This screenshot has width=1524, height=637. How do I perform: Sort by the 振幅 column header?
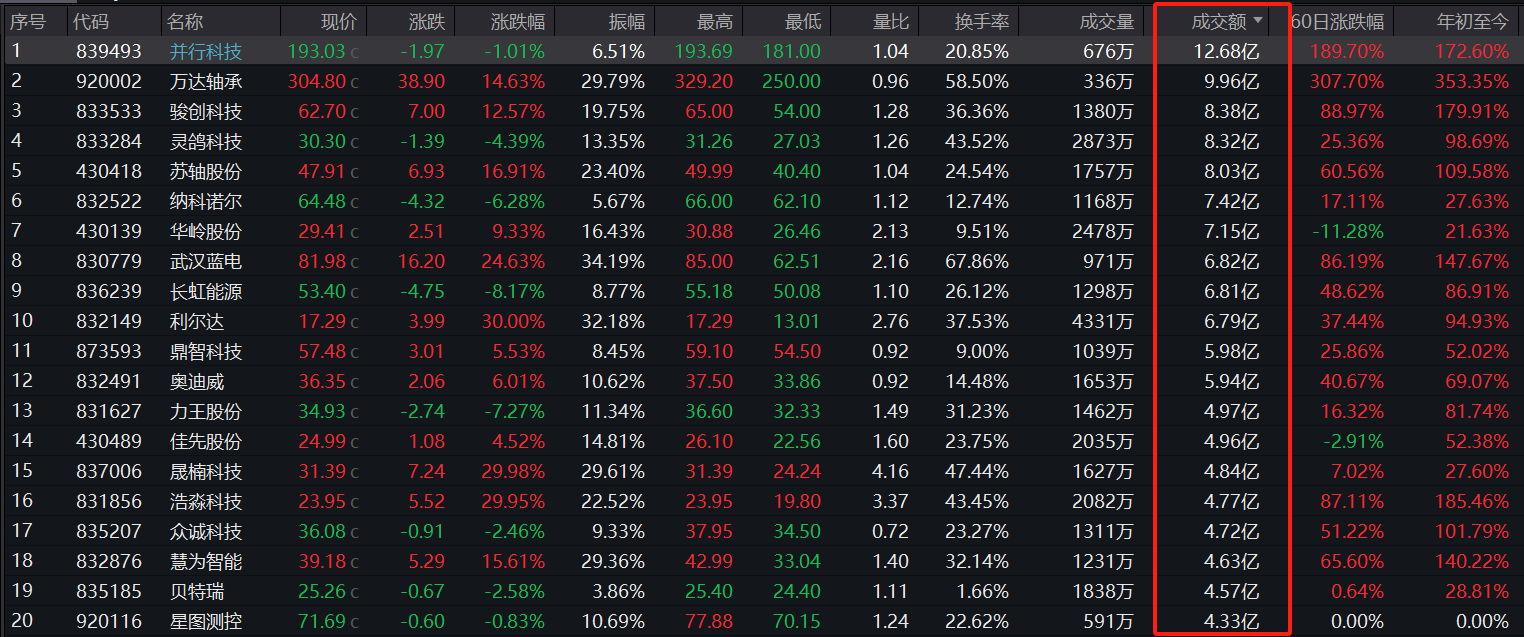pyautogui.click(x=627, y=21)
